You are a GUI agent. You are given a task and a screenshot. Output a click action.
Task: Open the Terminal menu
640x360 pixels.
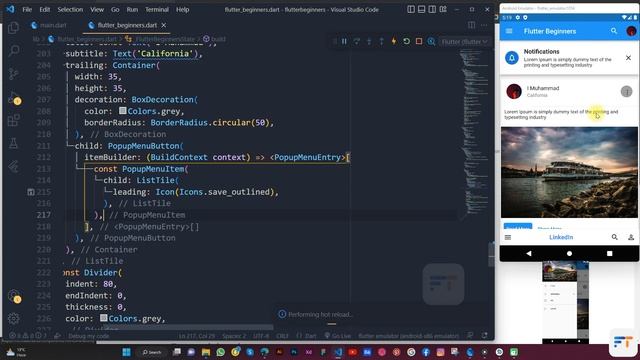pos(157,9)
